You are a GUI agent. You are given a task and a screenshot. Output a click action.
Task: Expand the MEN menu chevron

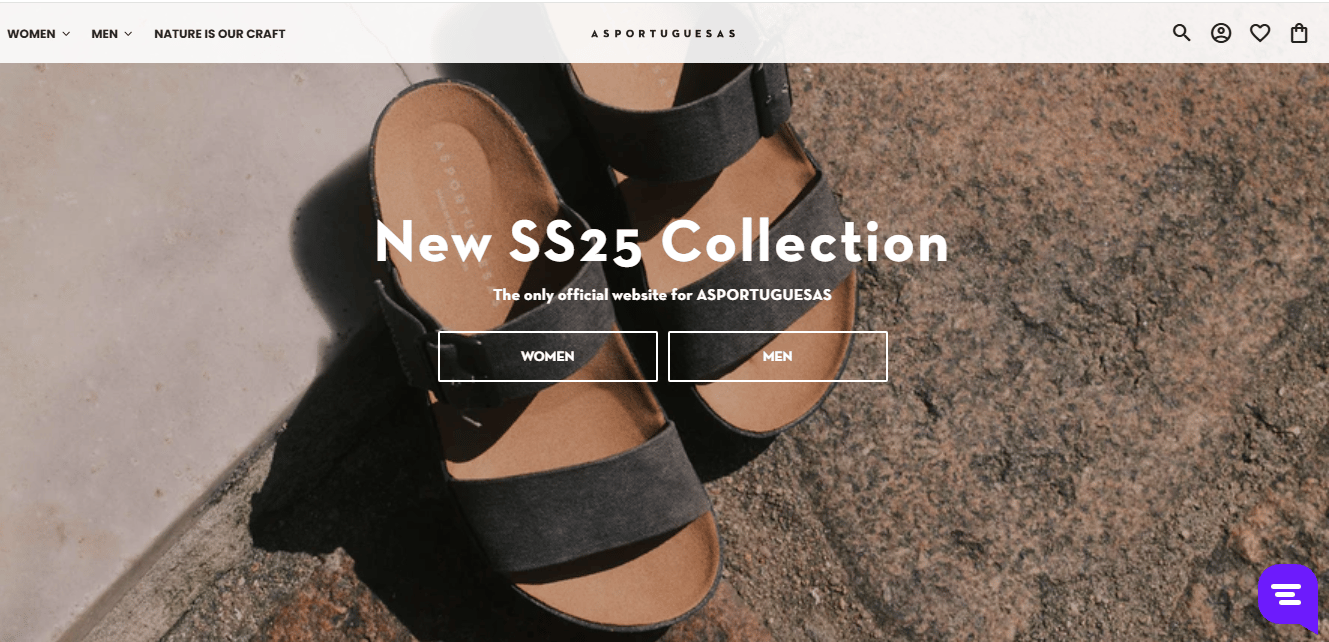pos(128,34)
